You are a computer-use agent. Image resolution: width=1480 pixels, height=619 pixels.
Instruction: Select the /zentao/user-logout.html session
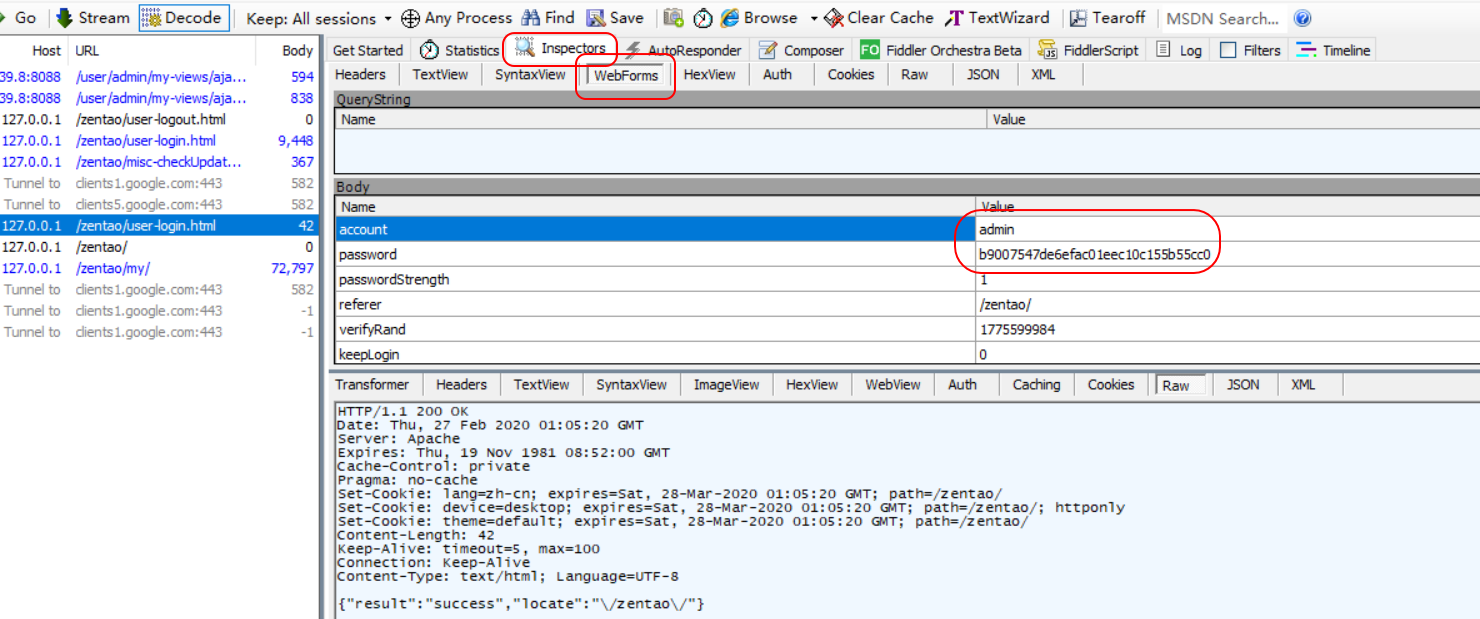[158, 119]
